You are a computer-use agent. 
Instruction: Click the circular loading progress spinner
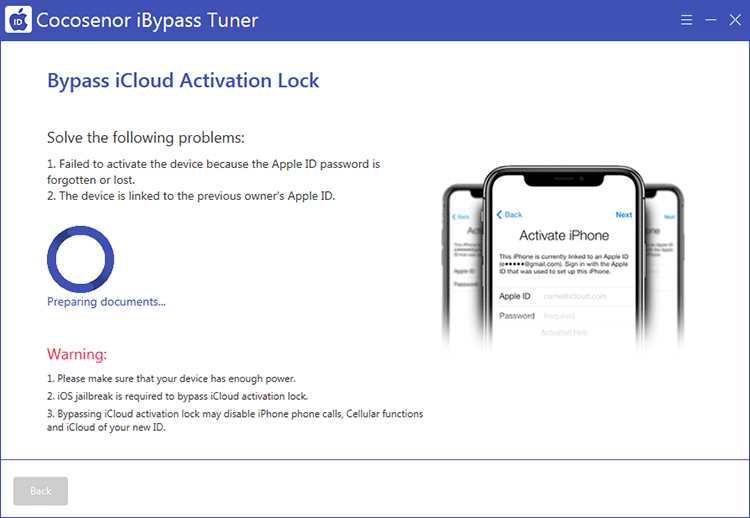pyautogui.click(x=80, y=259)
